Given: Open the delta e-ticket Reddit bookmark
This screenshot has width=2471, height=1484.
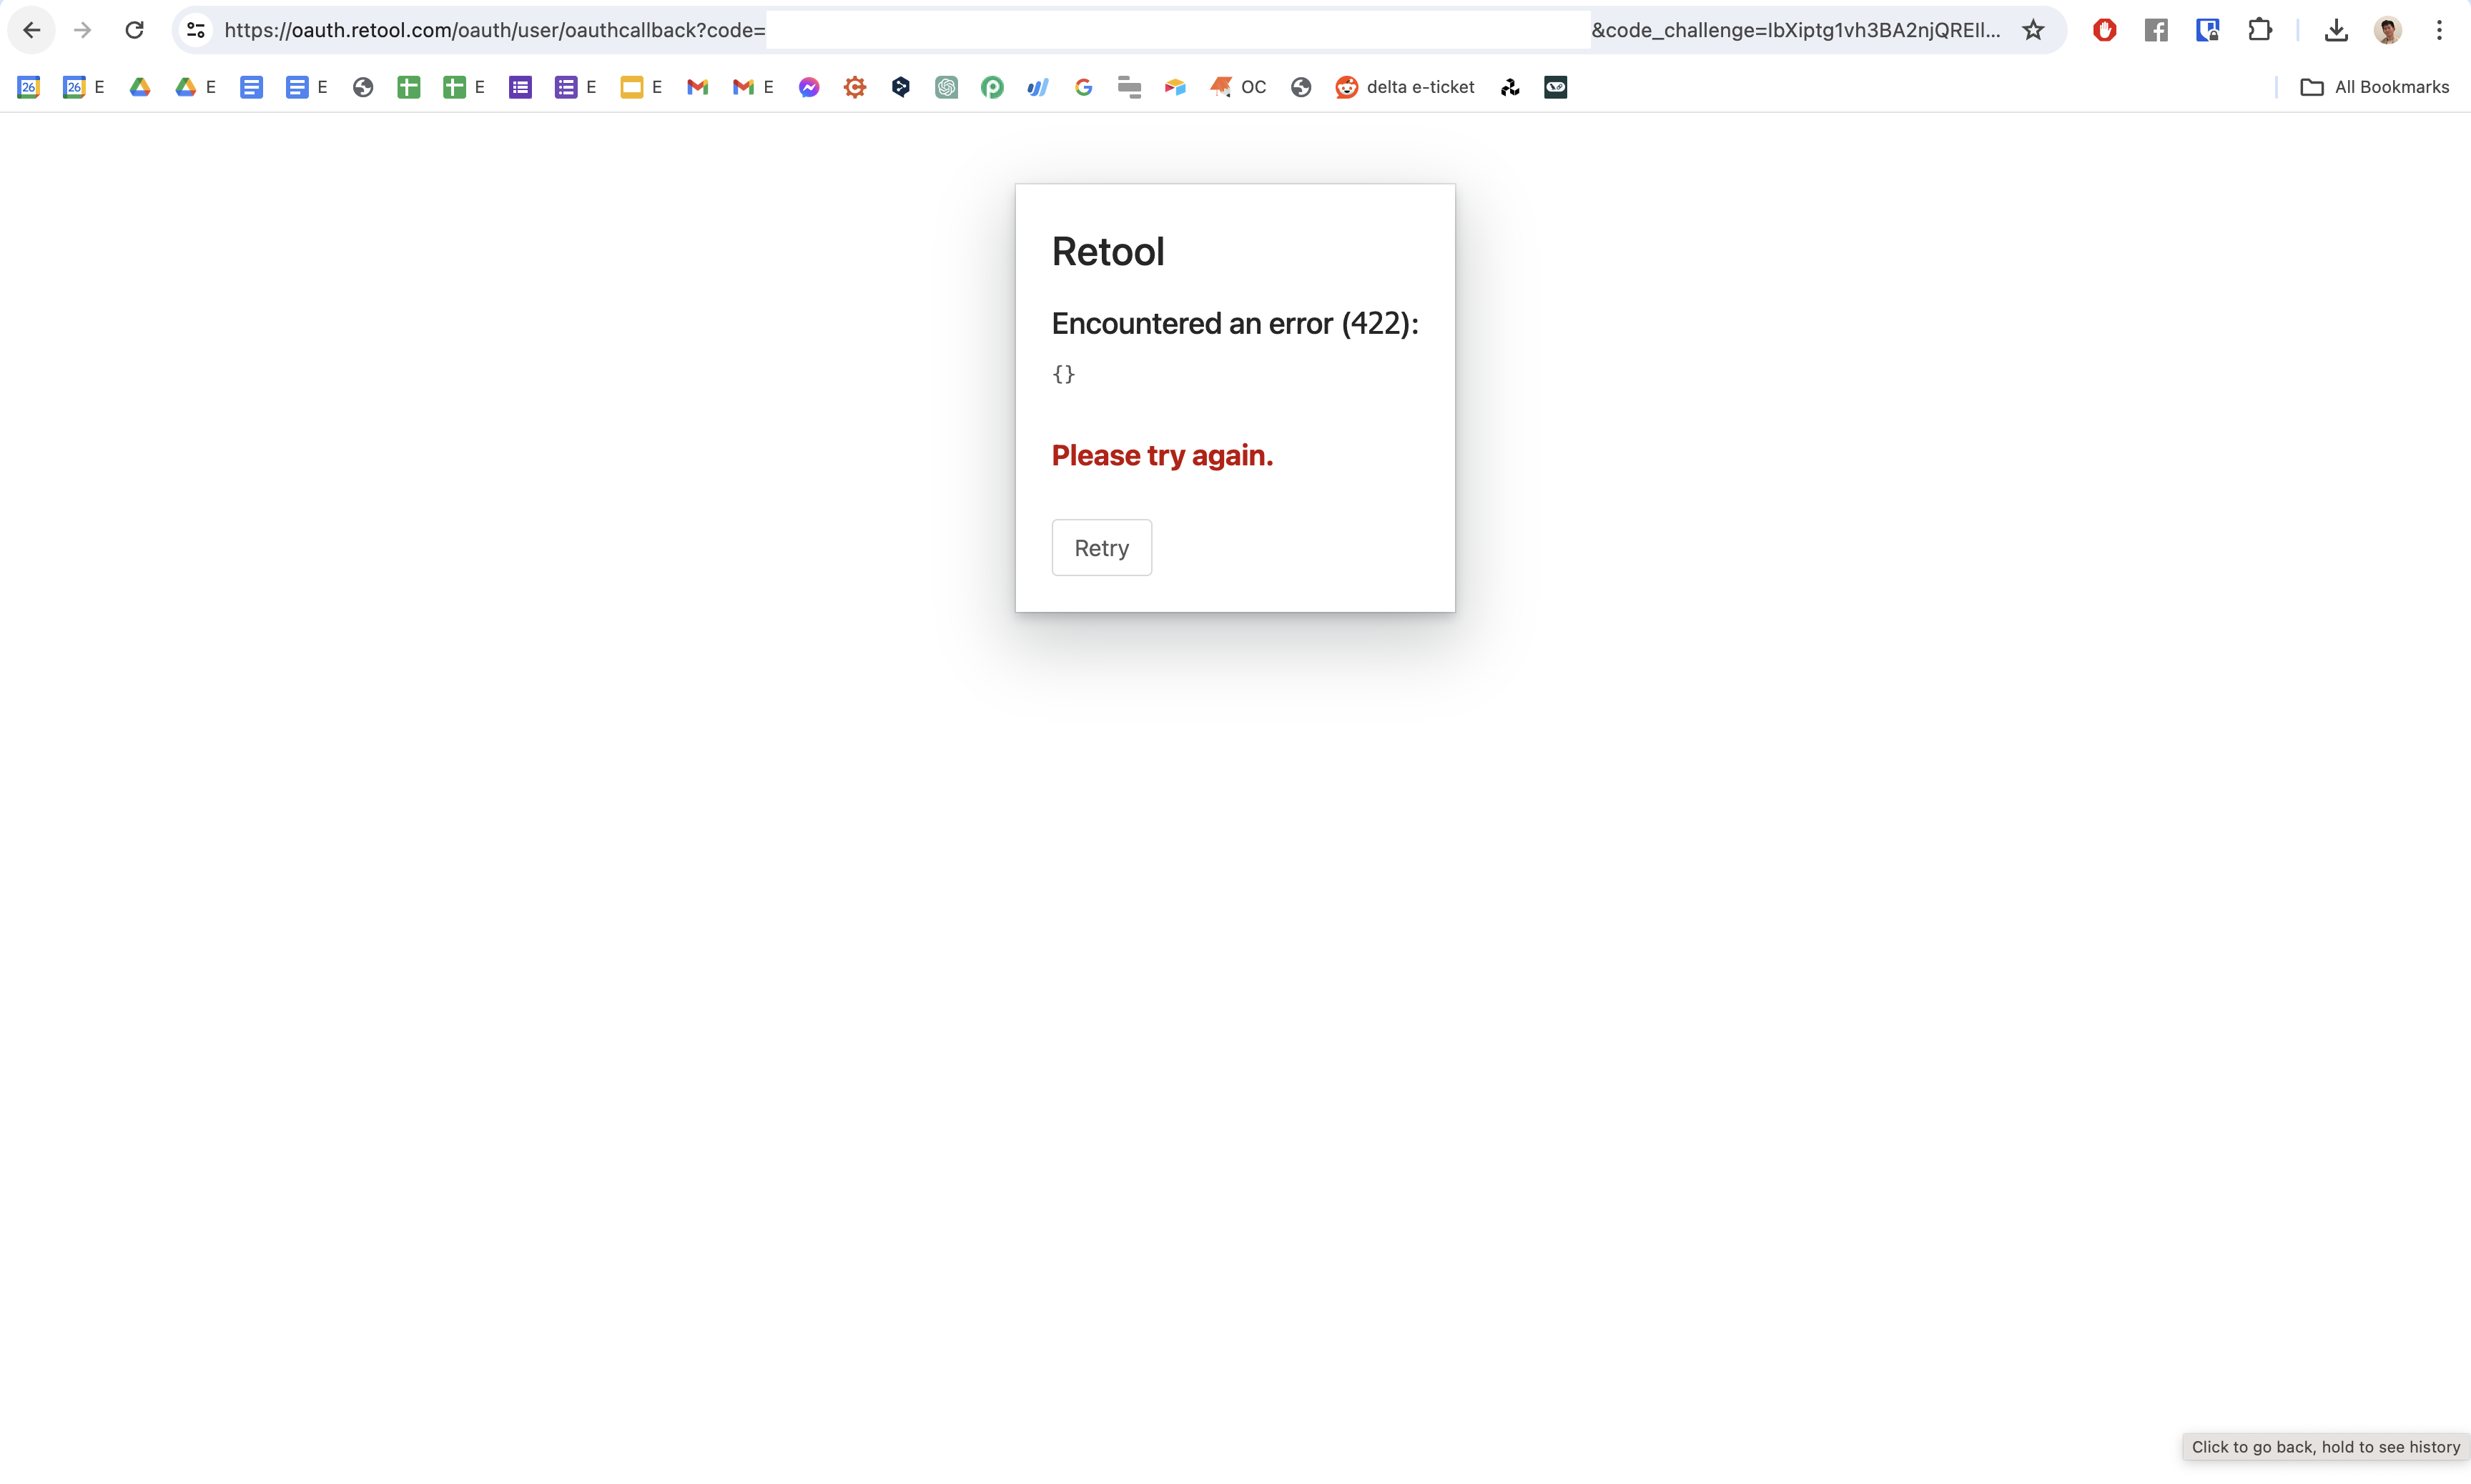Looking at the screenshot, I should (x=1405, y=87).
